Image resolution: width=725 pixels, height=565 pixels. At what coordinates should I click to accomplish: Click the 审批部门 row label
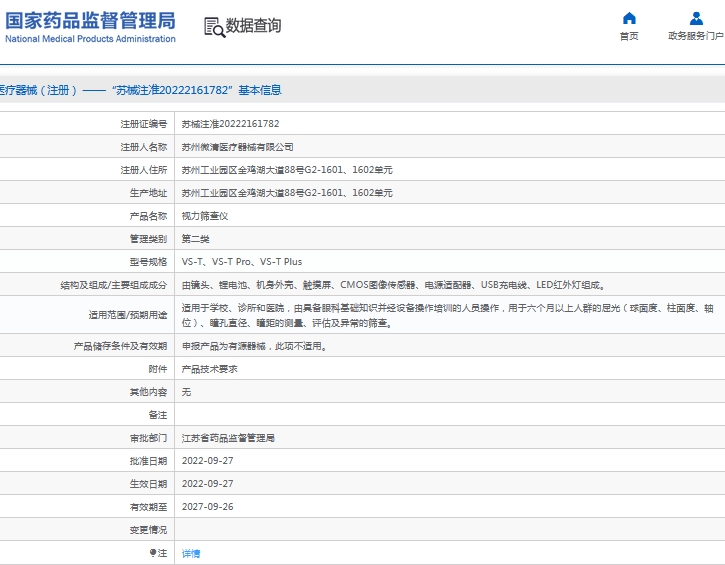pyautogui.click(x=148, y=438)
